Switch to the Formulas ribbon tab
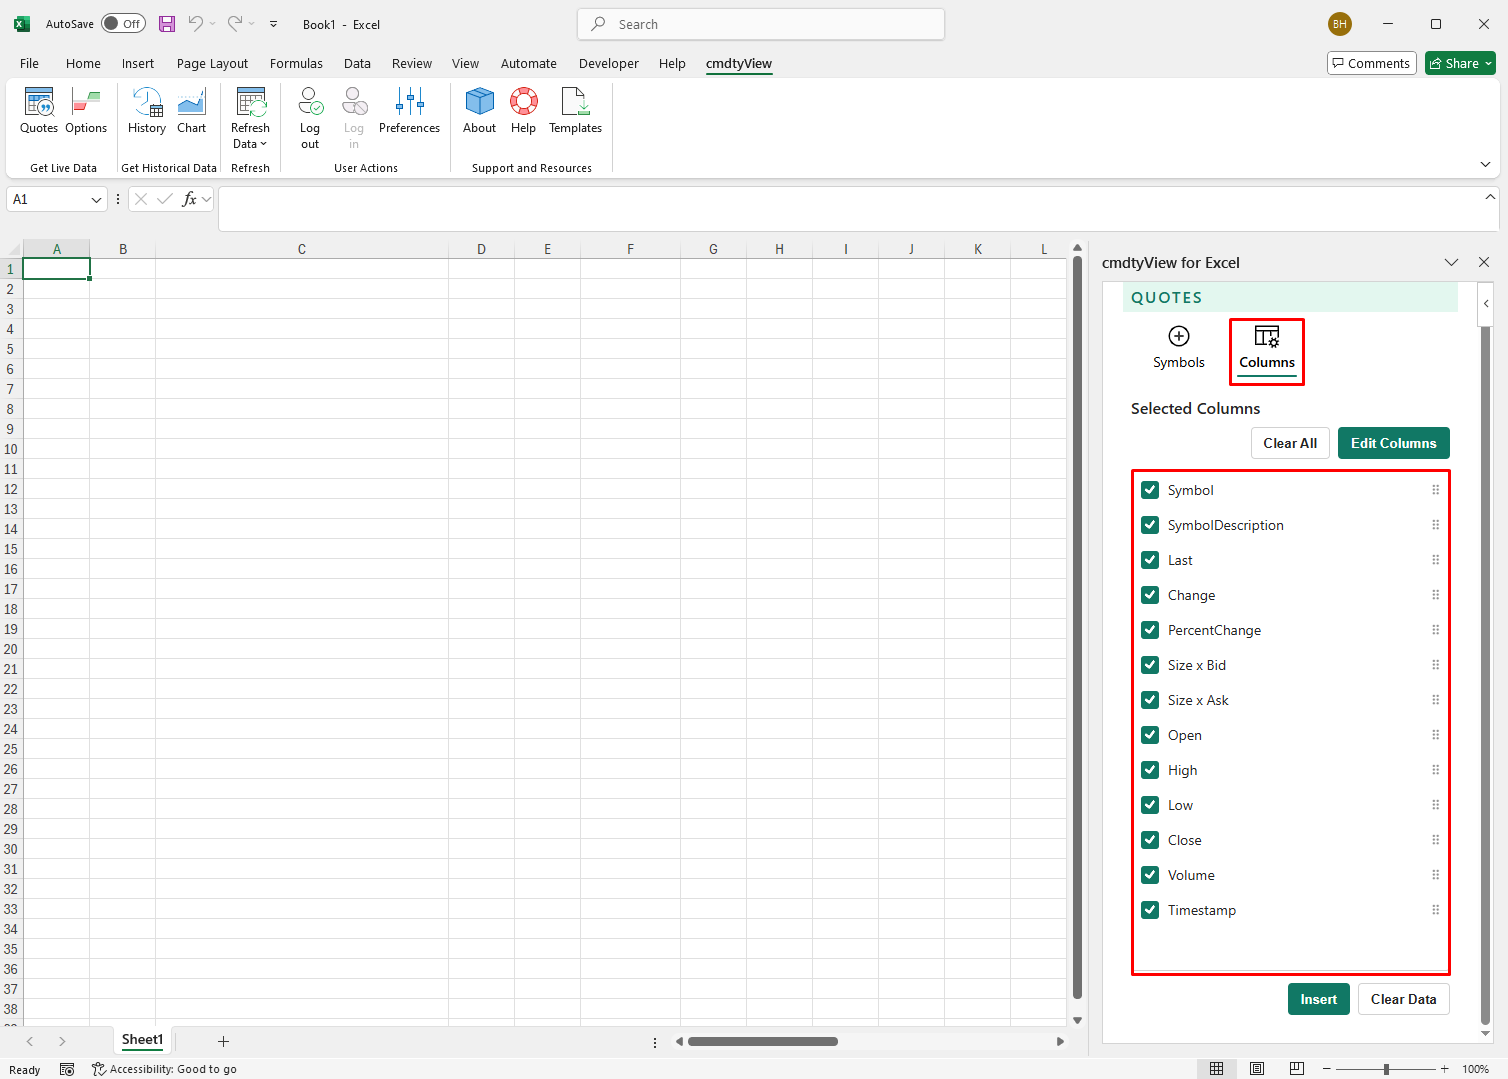1508x1079 pixels. pyautogui.click(x=296, y=63)
